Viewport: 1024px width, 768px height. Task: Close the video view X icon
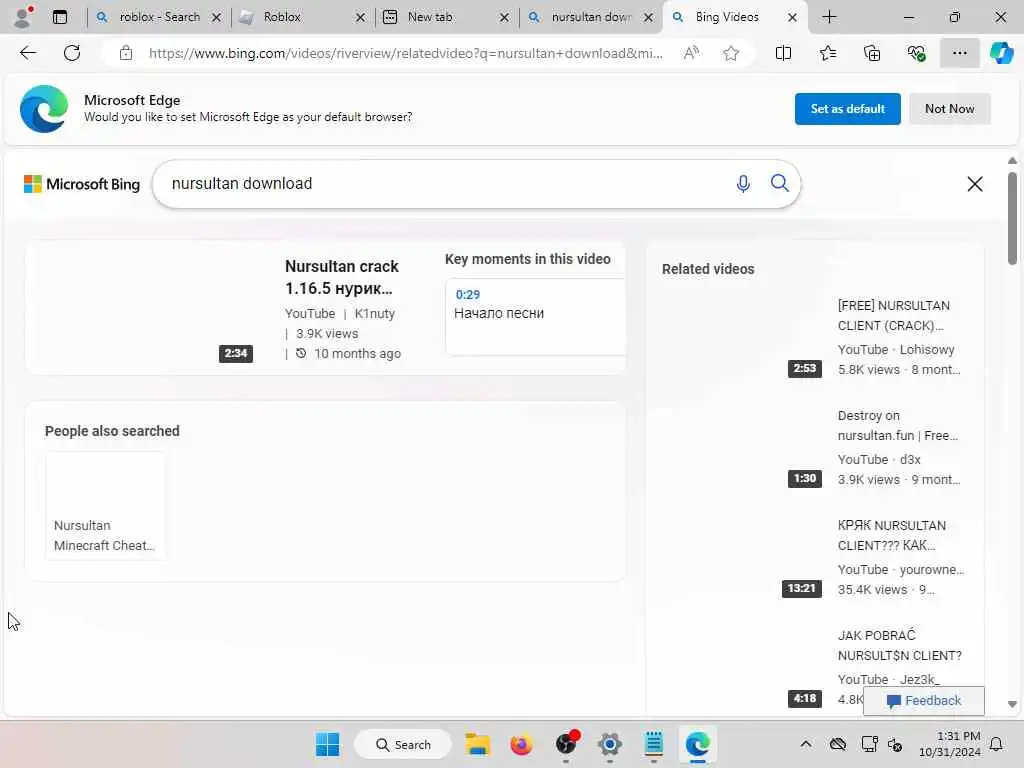[x=974, y=184]
